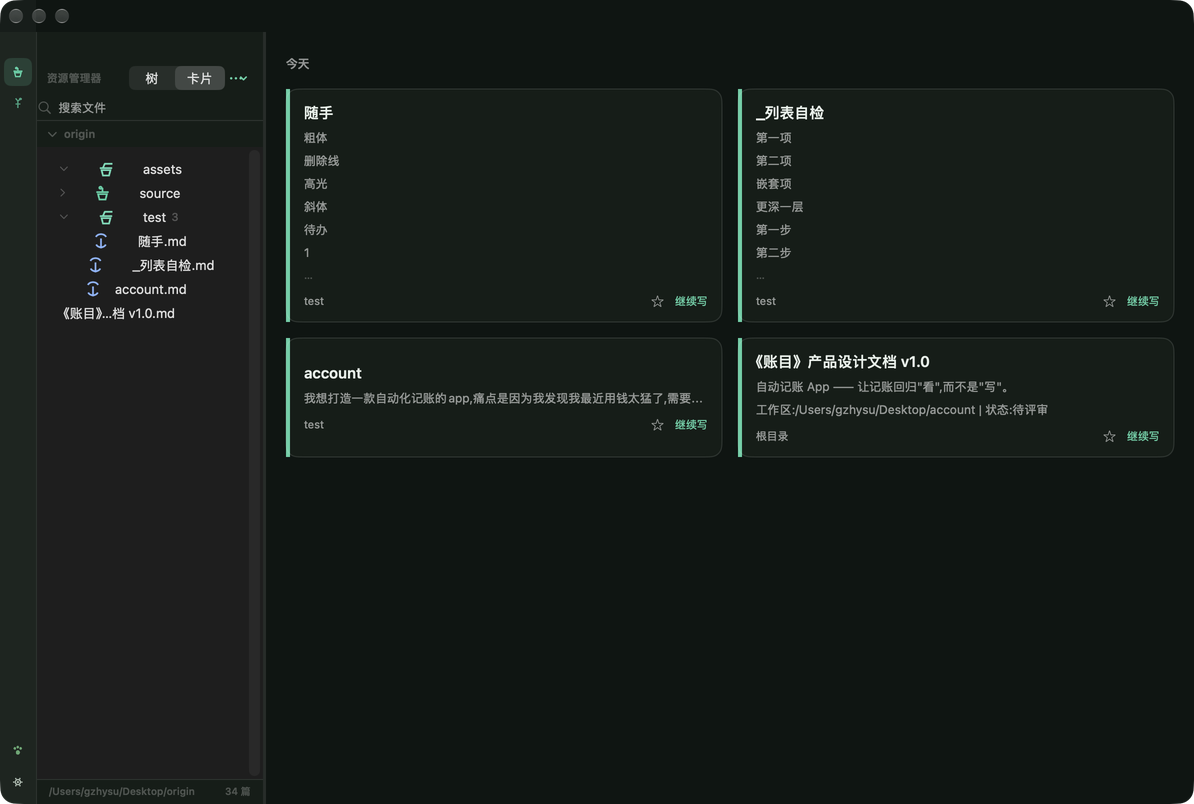Open _列表自检.md in the file tree
This screenshot has width=1194, height=804.
click(173, 265)
